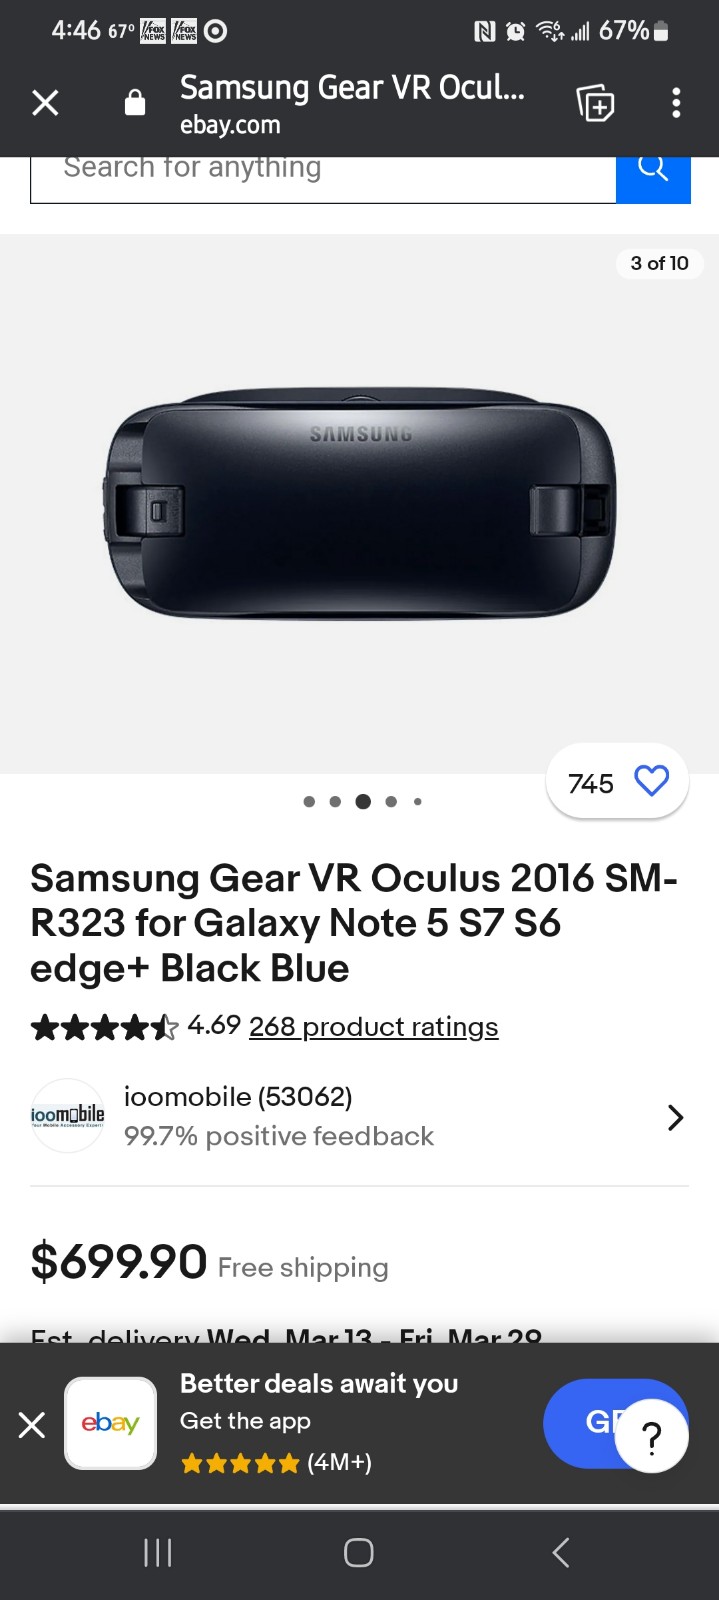Tap the padlock site security icon
This screenshot has height=1600, width=719.
point(135,103)
